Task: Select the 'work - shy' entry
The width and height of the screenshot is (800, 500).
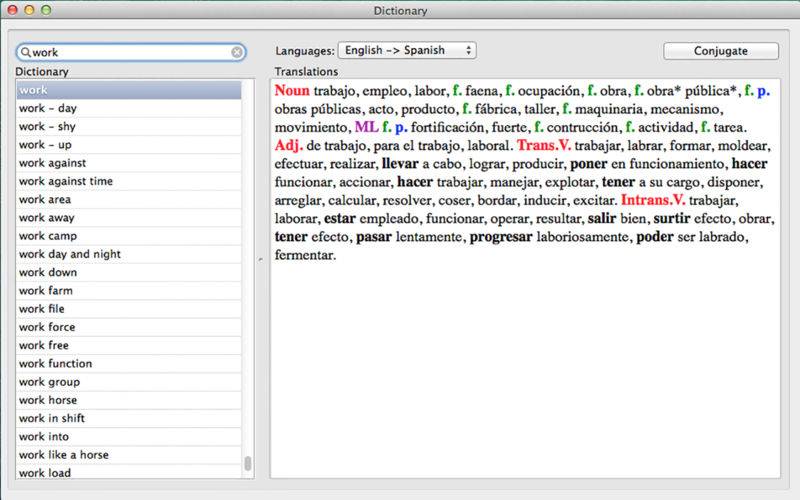Action: coord(129,127)
